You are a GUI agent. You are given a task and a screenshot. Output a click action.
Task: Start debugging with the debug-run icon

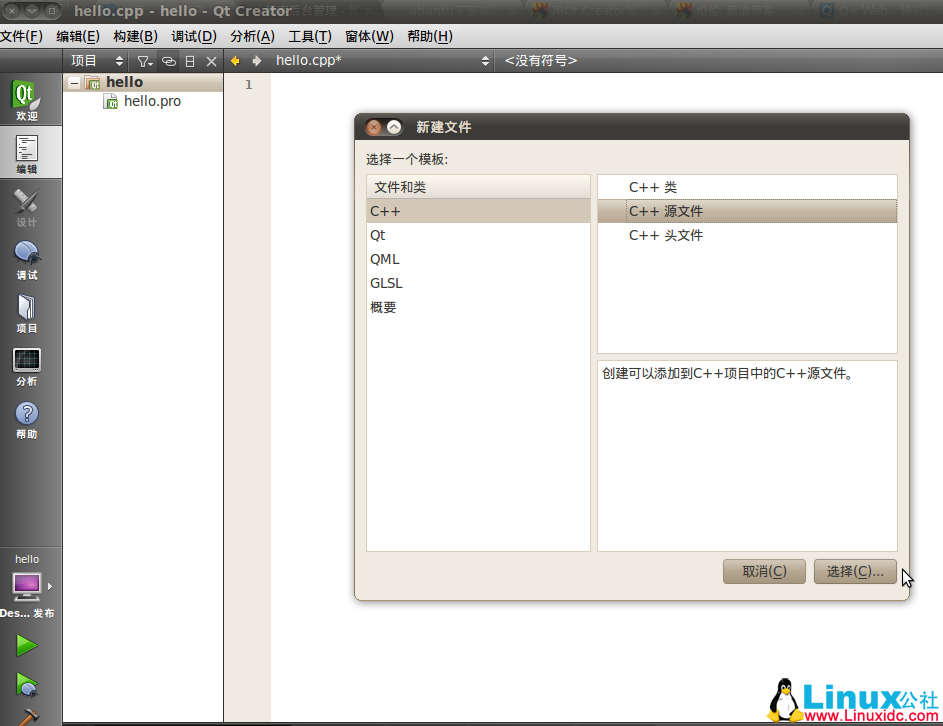(27, 685)
